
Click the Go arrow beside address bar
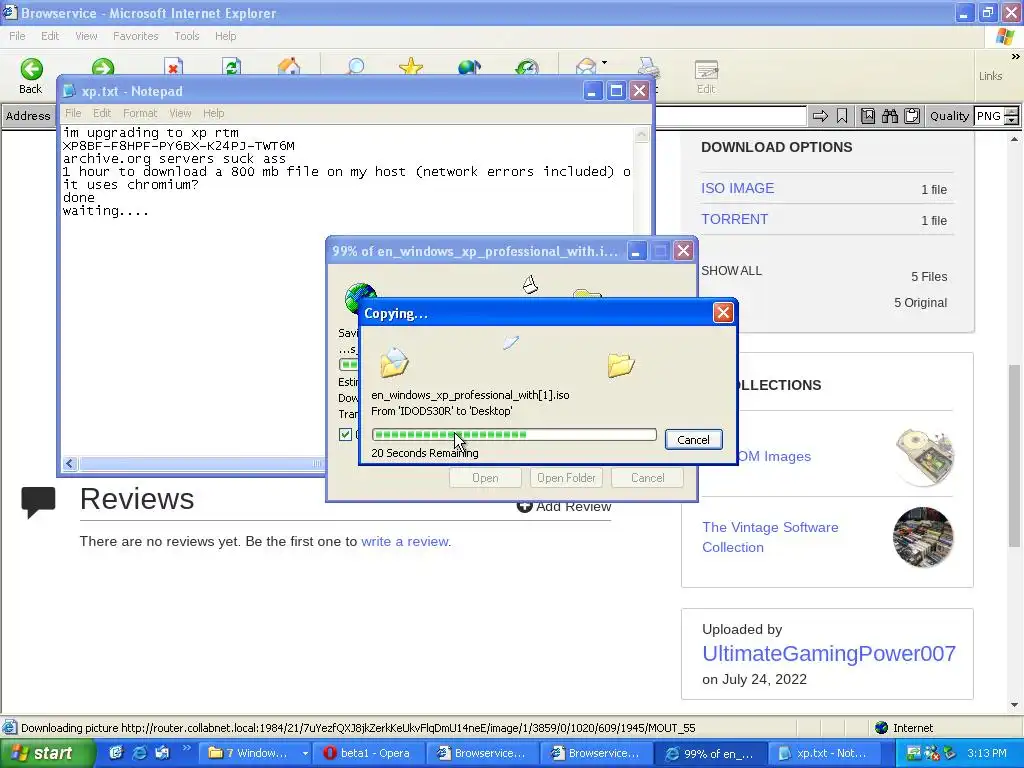click(x=820, y=116)
